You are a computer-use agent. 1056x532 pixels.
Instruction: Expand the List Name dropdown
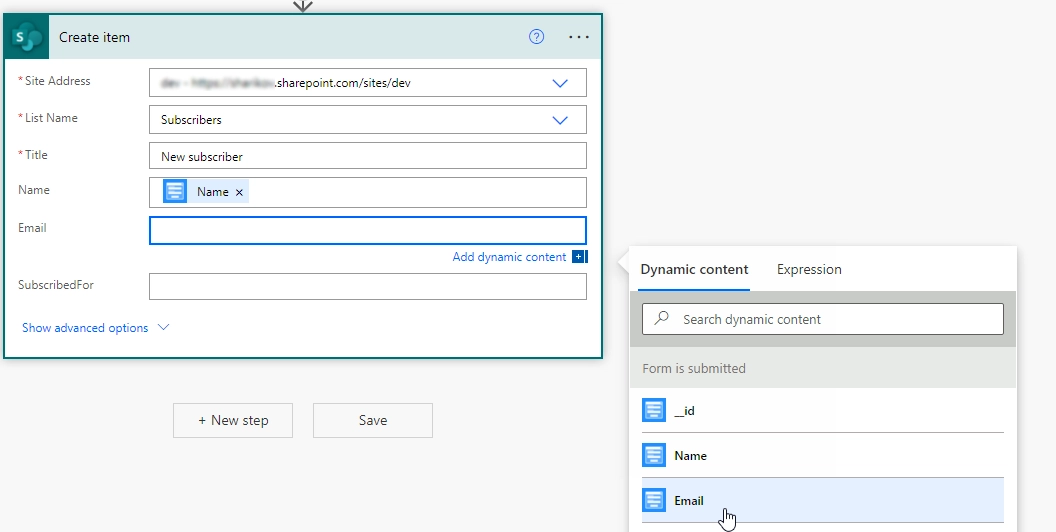tap(560, 120)
